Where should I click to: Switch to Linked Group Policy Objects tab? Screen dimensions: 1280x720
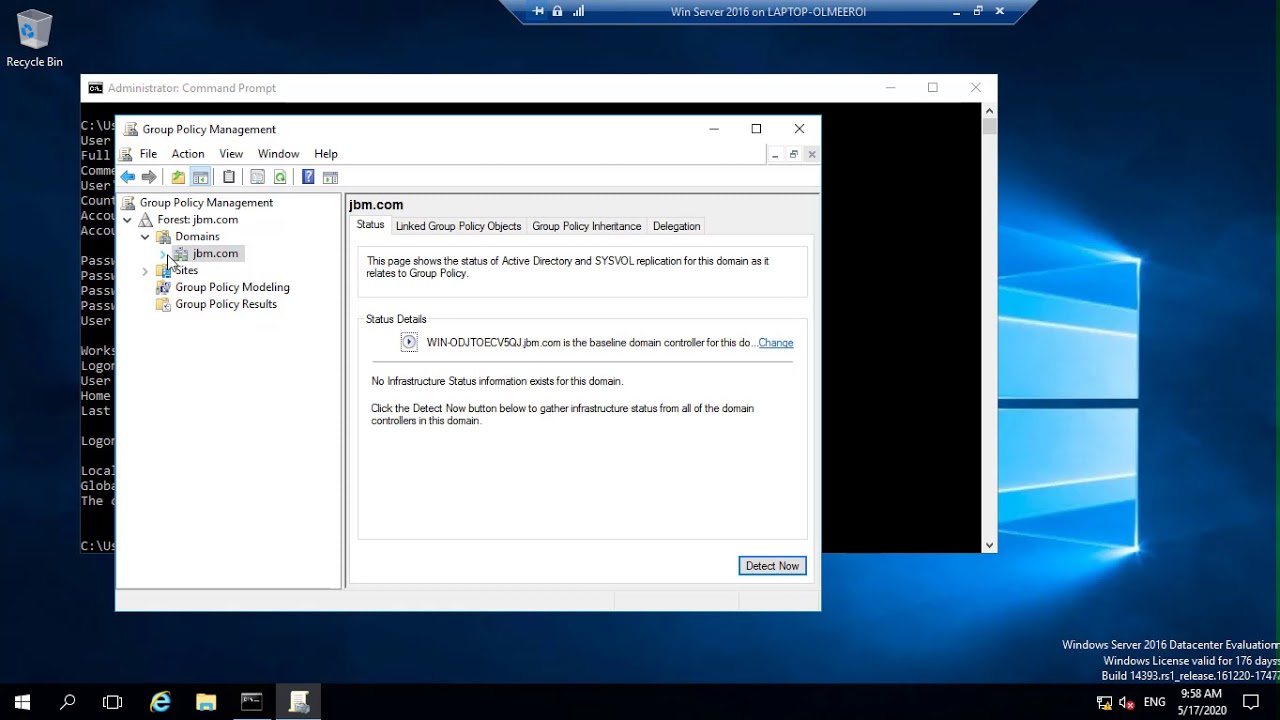point(458,226)
